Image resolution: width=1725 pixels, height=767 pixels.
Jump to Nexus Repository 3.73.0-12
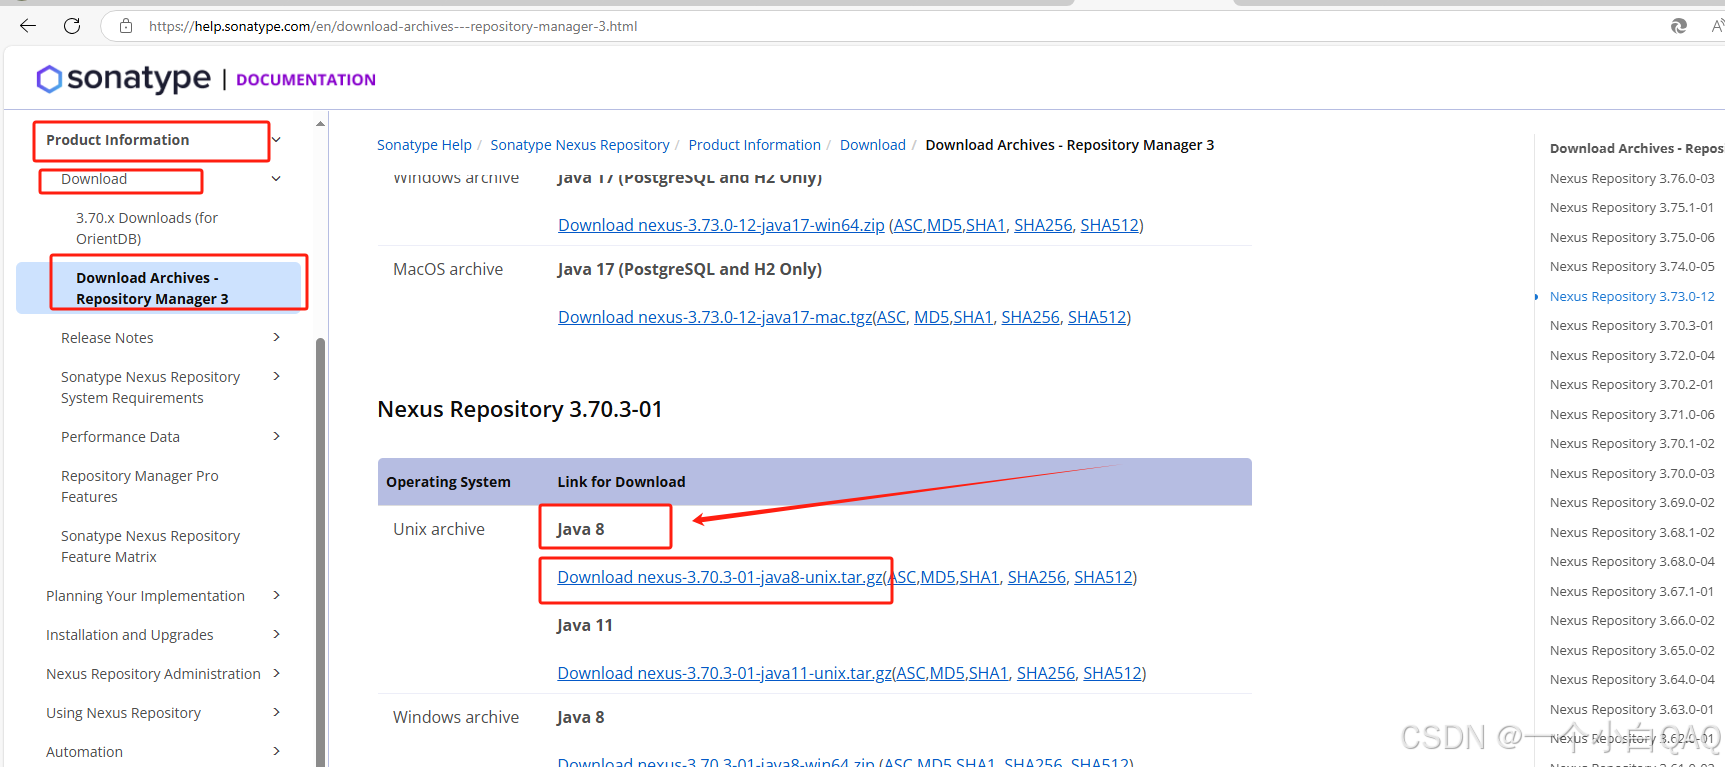1632,297
